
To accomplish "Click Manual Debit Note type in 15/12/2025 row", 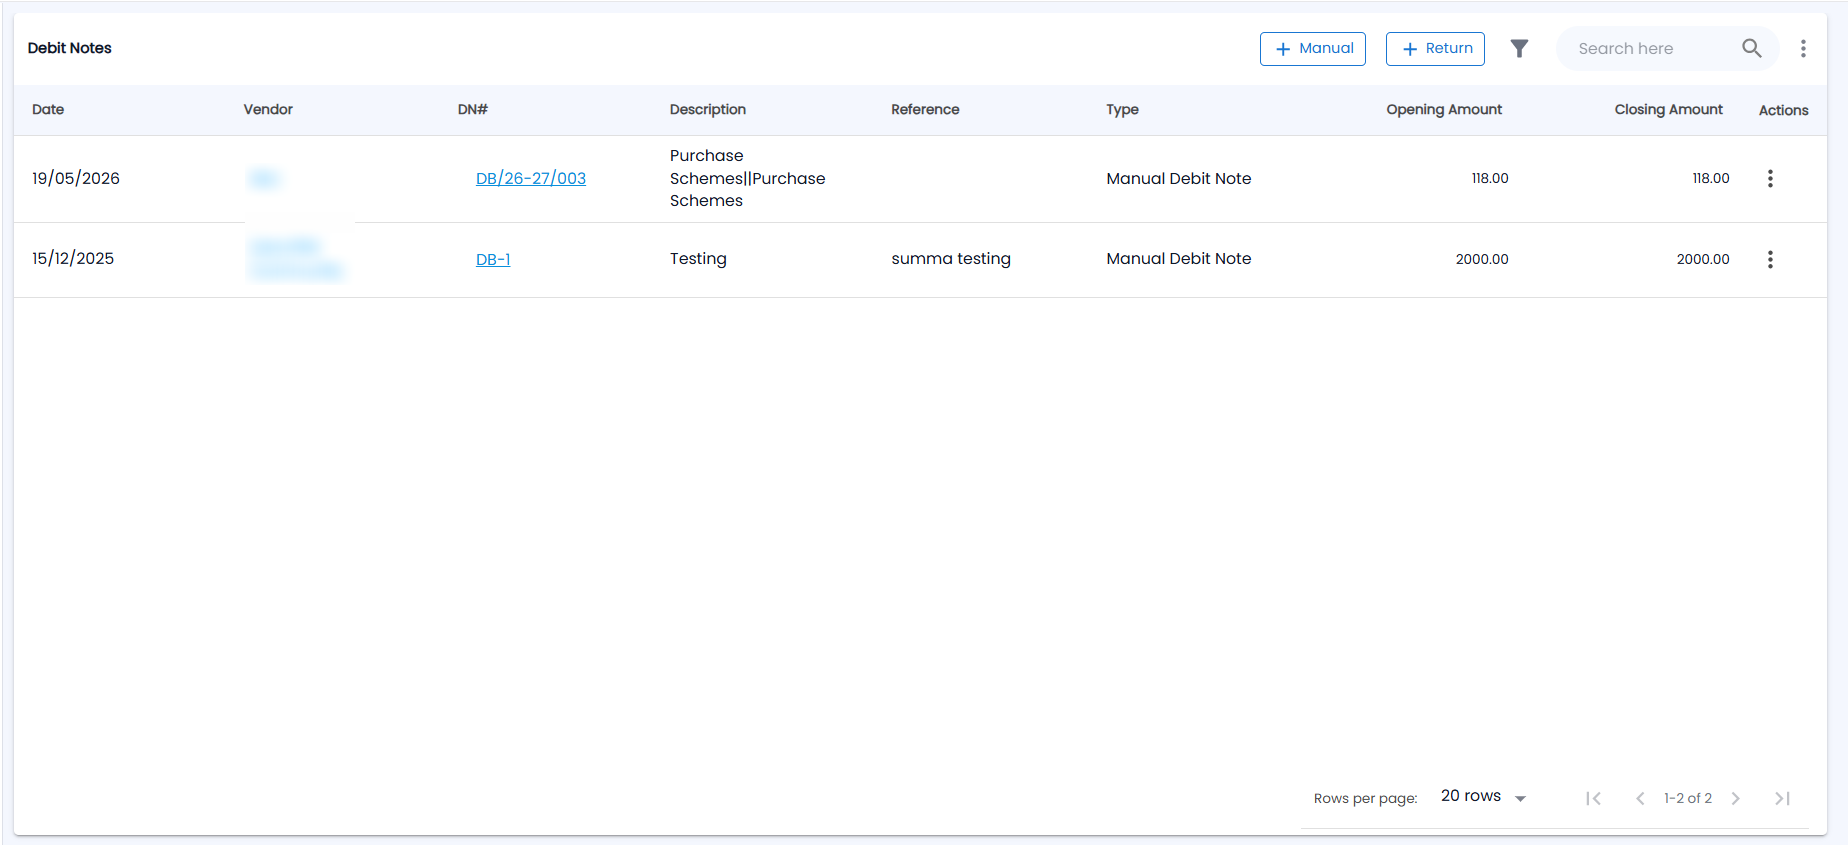I will pyautogui.click(x=1179, y=259).
